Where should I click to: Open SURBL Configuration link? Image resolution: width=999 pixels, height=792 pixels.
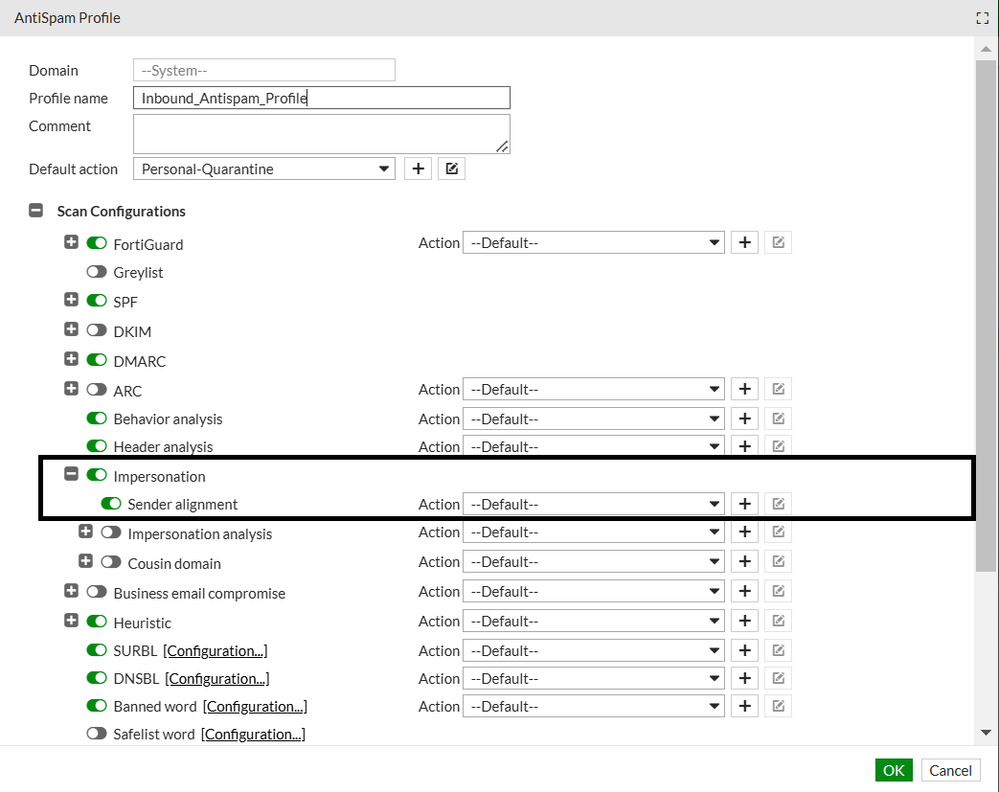pyautogui.click(x=215, y=651)
